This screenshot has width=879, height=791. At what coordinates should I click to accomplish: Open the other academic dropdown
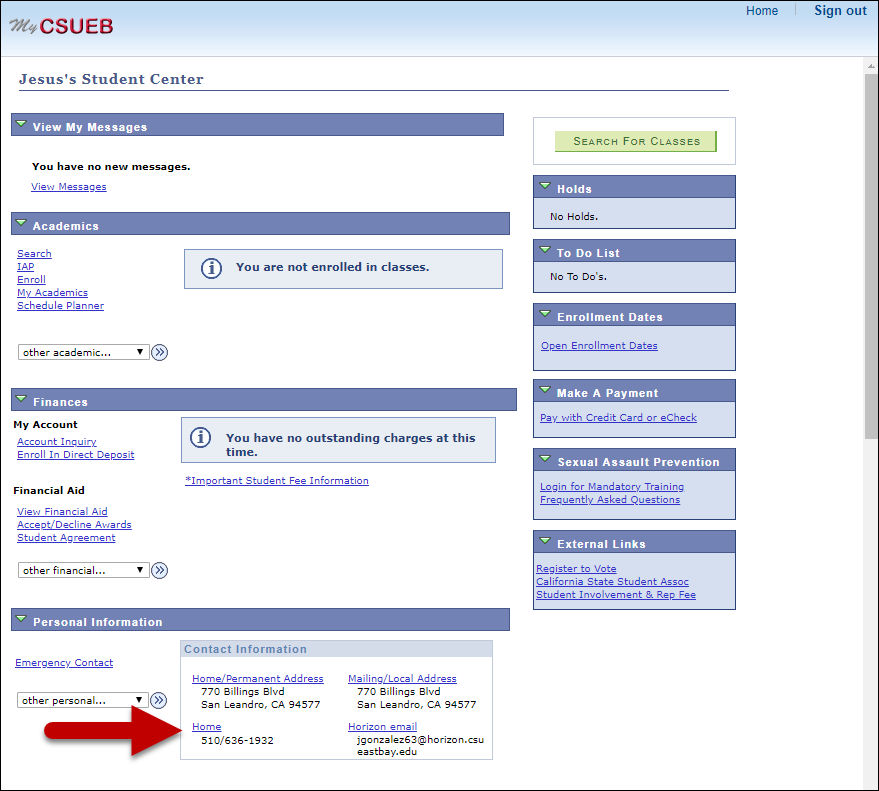click(x=84, y=352)
